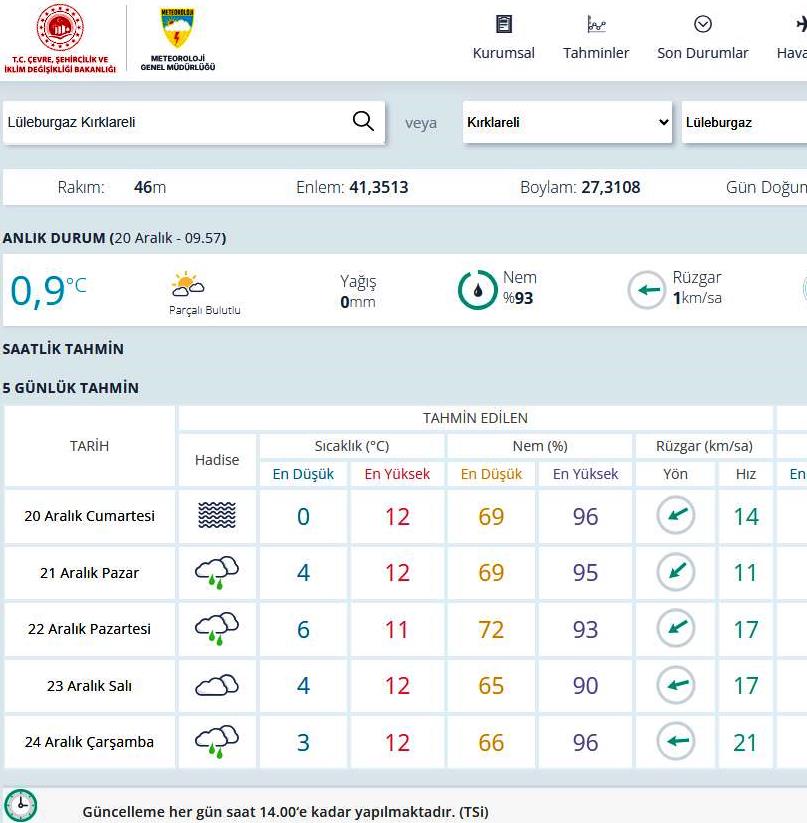Click the 5 GÜNLÜK TAHMİN heading
This screenshot has width=807, height=823.
[x=71, y=388]
